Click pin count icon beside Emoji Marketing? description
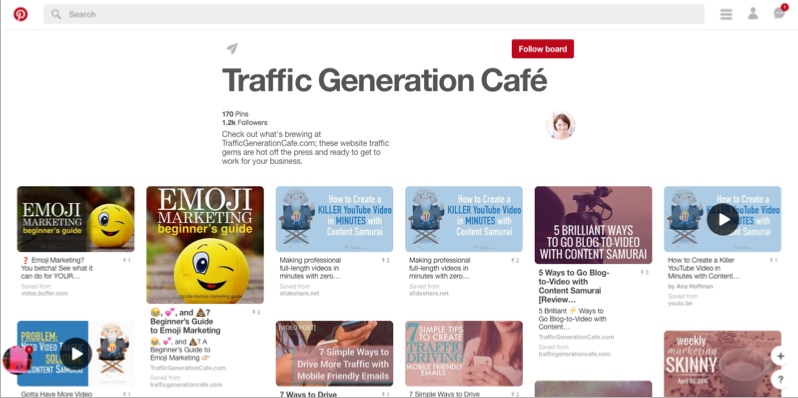Viewport: 798px width, 398px height. (x=126, y=261)
